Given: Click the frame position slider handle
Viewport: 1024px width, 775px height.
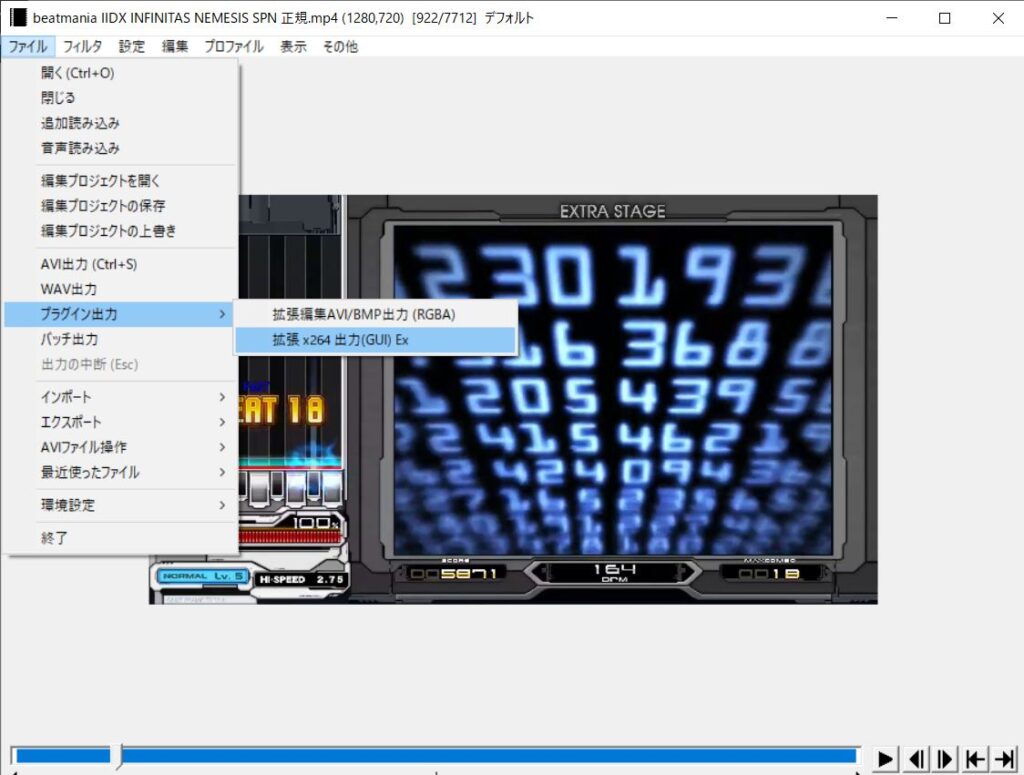Looking at the screenshot, I should 116,755.
